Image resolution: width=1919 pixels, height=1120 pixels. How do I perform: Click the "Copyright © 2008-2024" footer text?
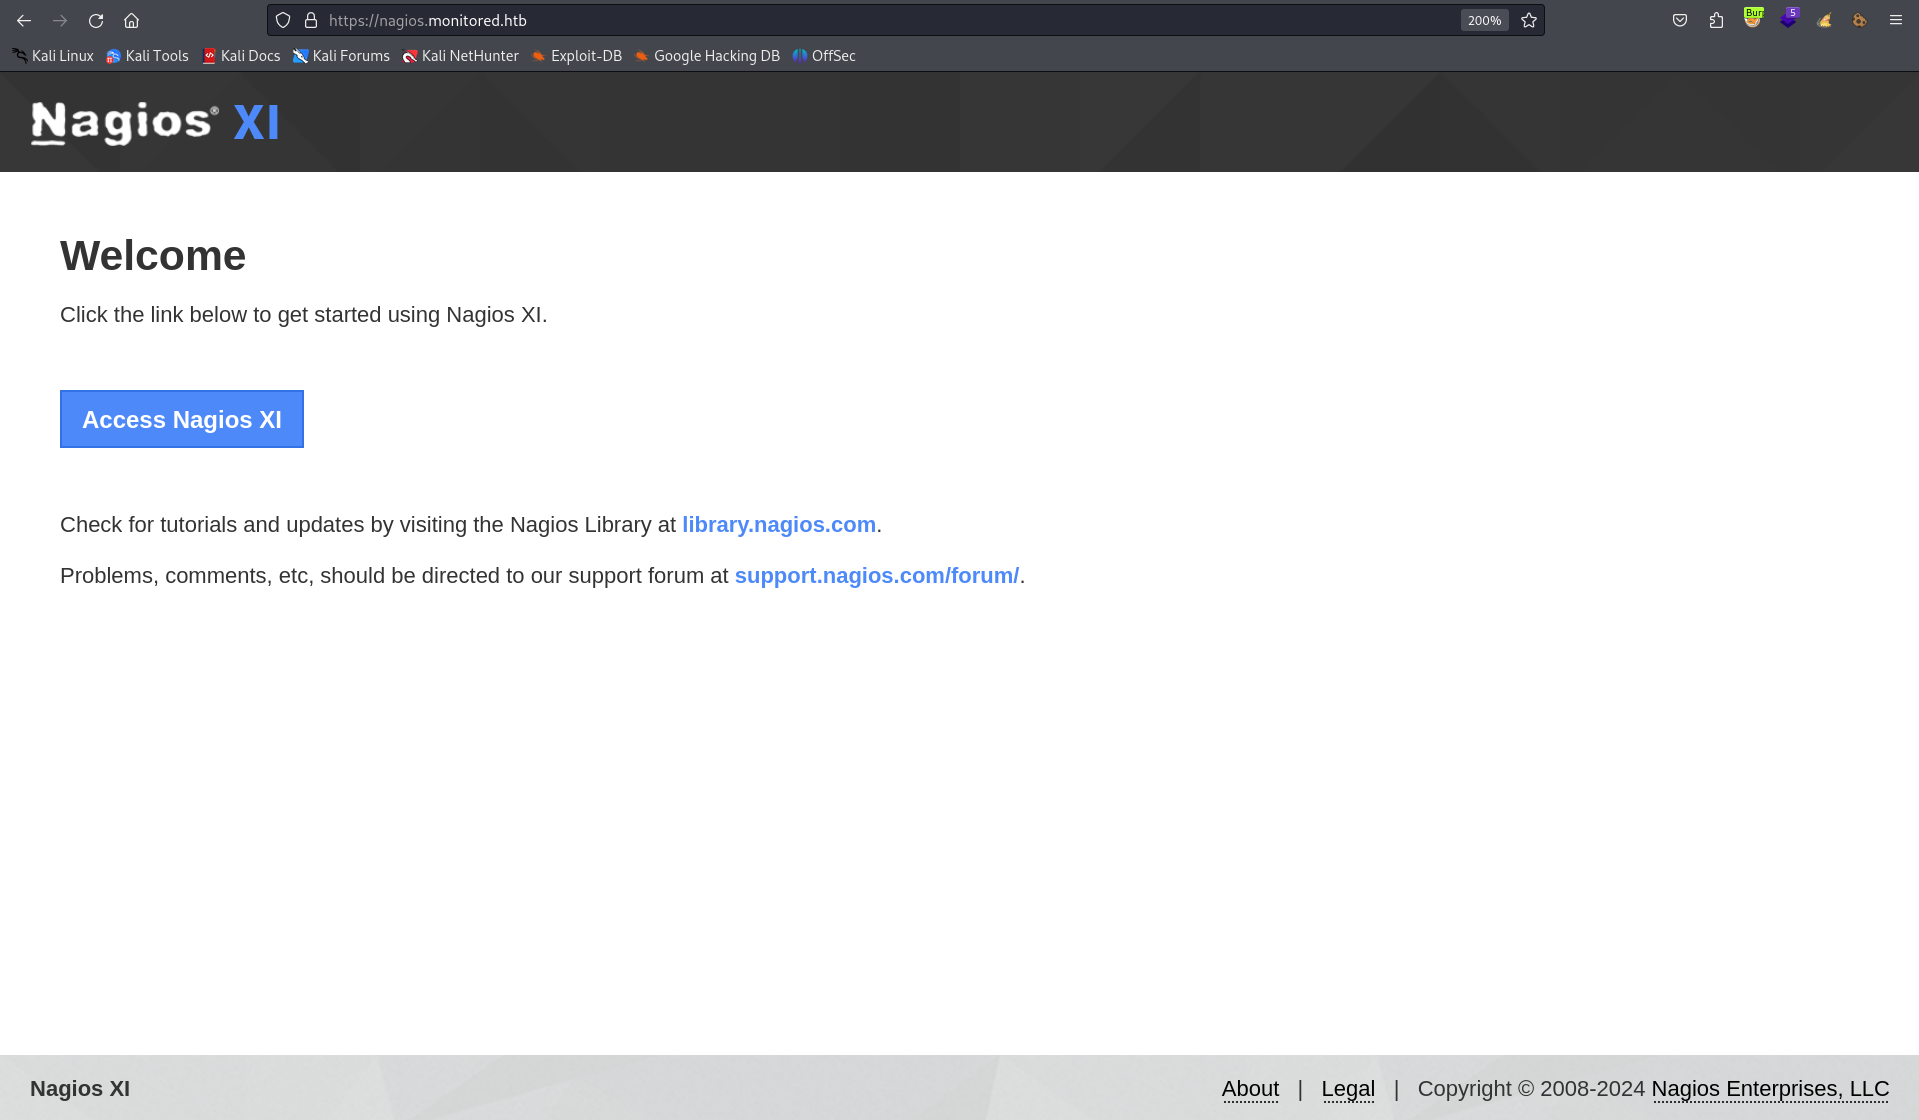click(1531, 1089)
